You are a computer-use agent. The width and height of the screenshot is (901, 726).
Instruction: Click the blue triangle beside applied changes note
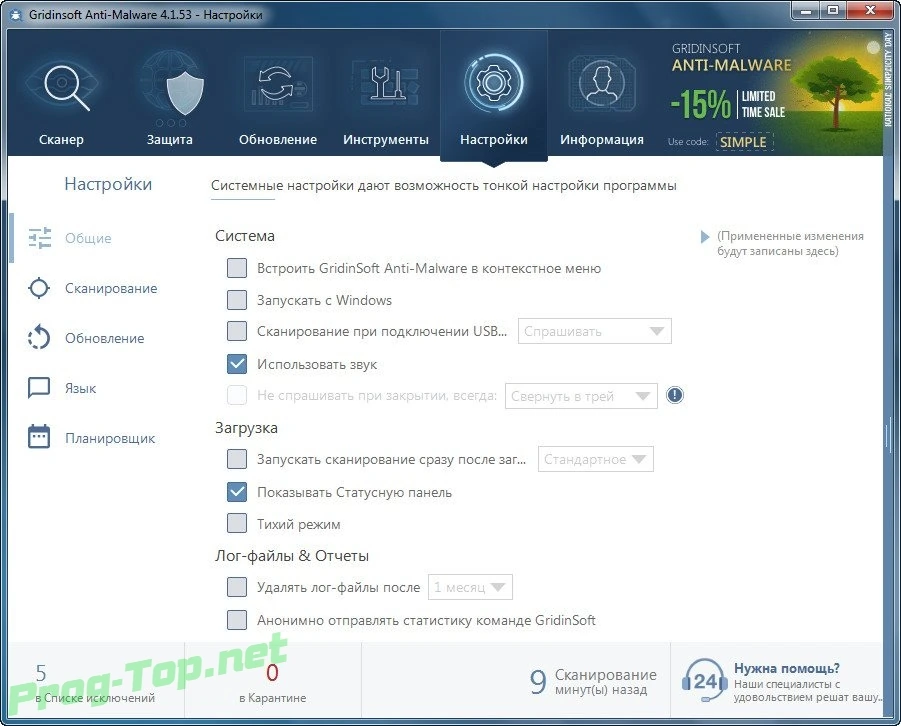pos(704,236)
